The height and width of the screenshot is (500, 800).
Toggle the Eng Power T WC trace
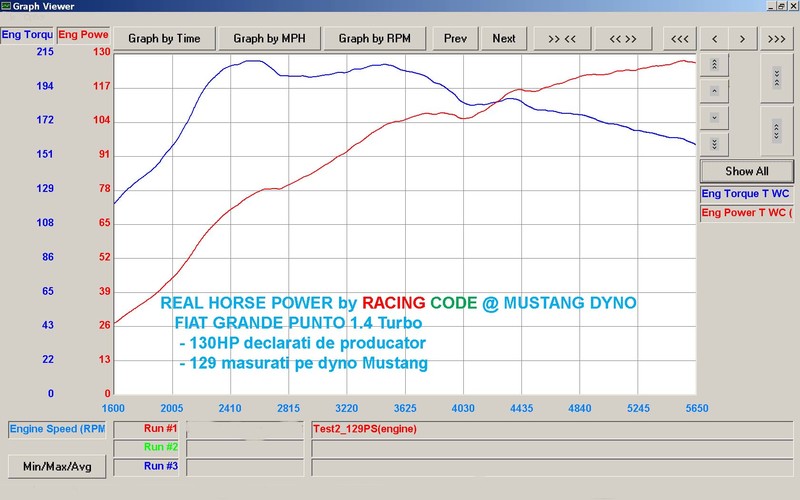(746, 213)
